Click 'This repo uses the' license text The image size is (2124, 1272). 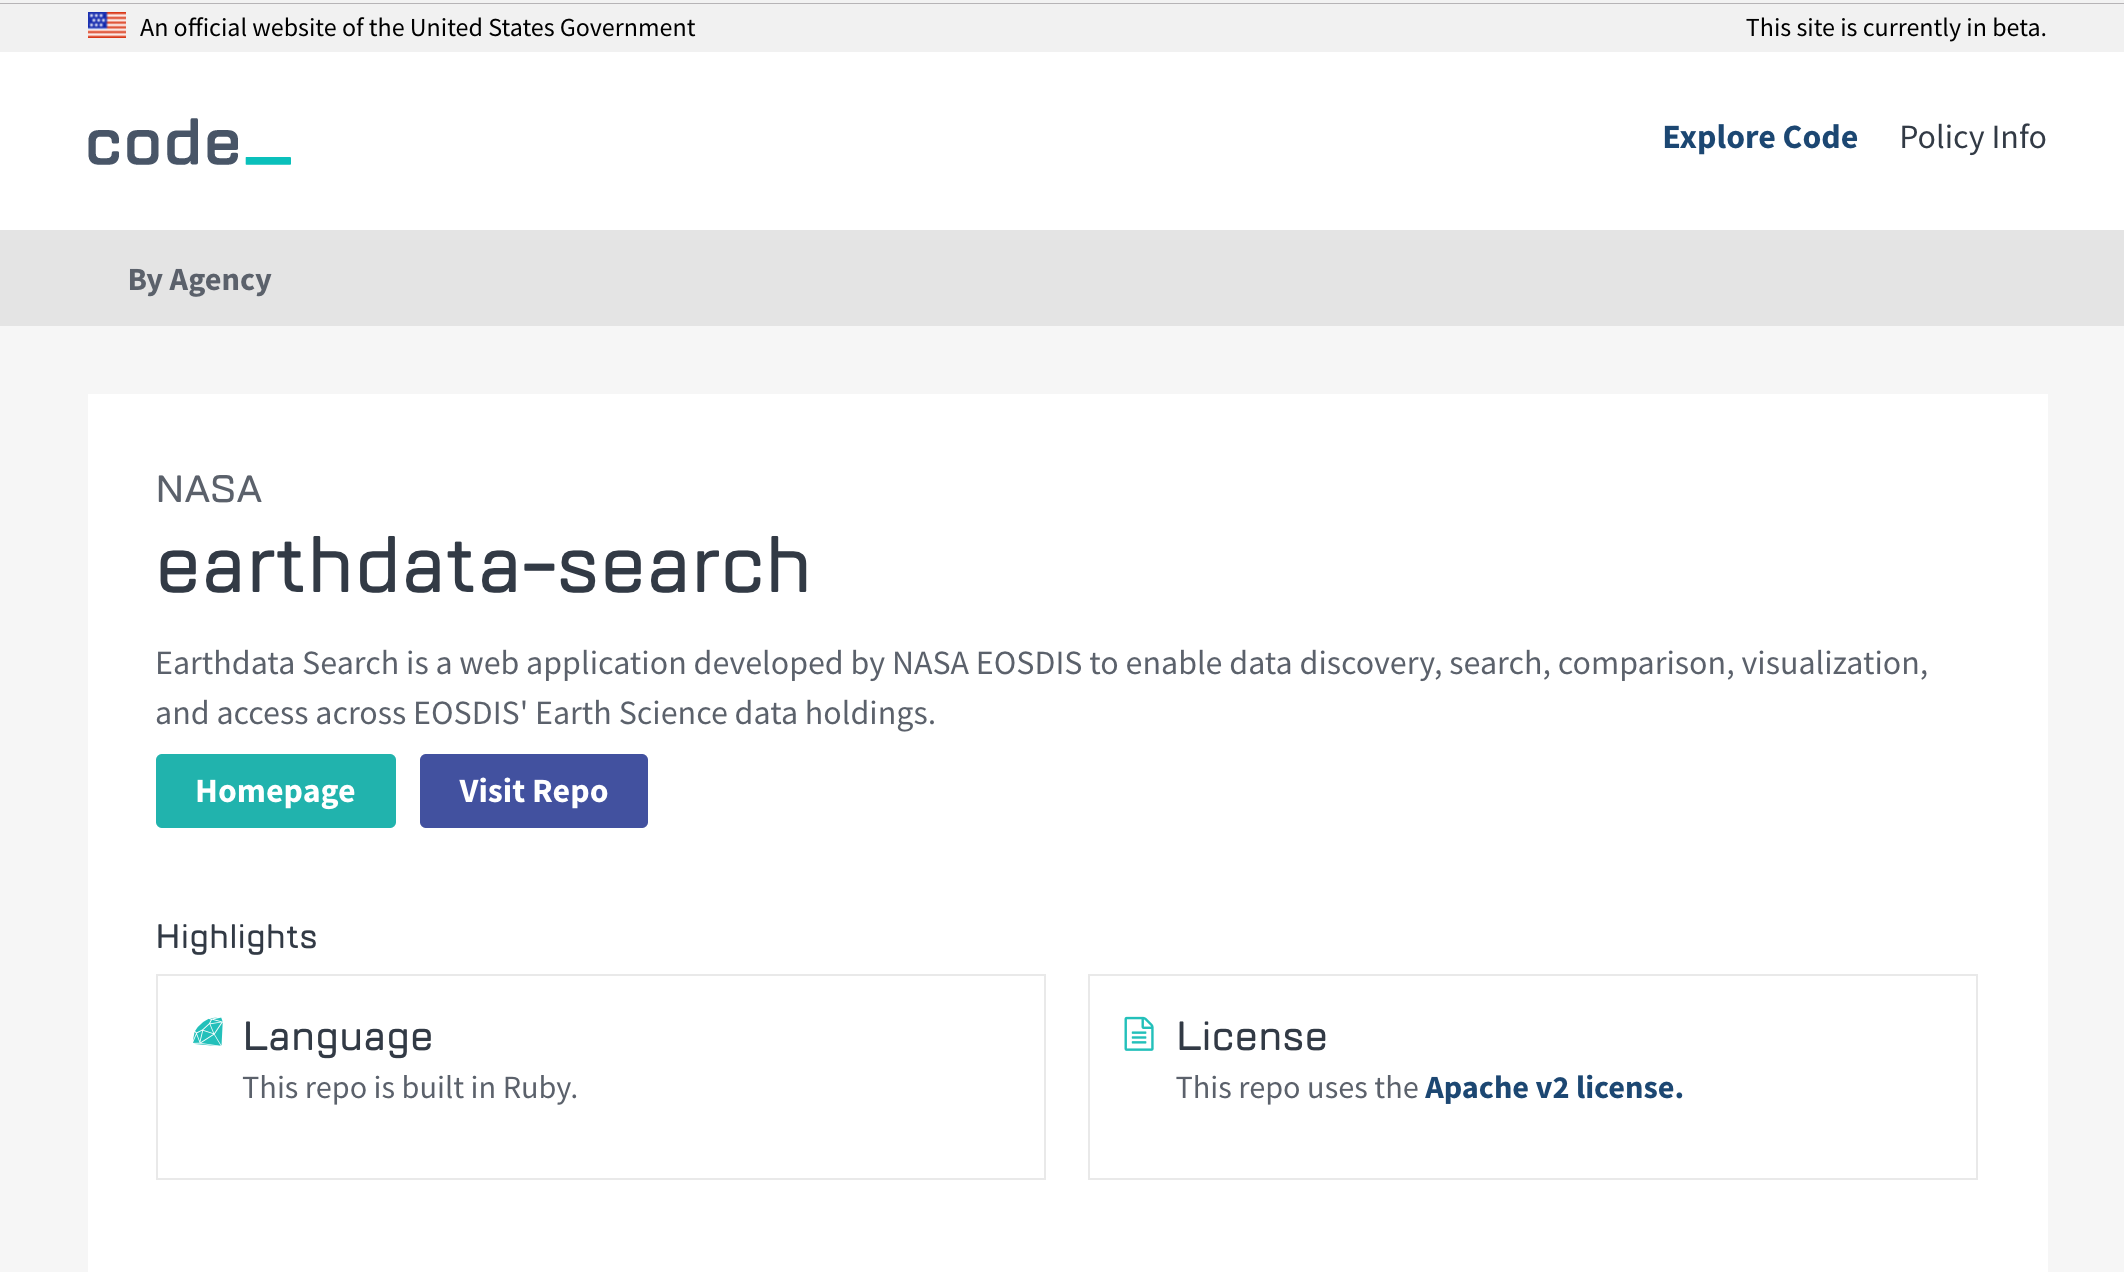tap(1296, 1087)
